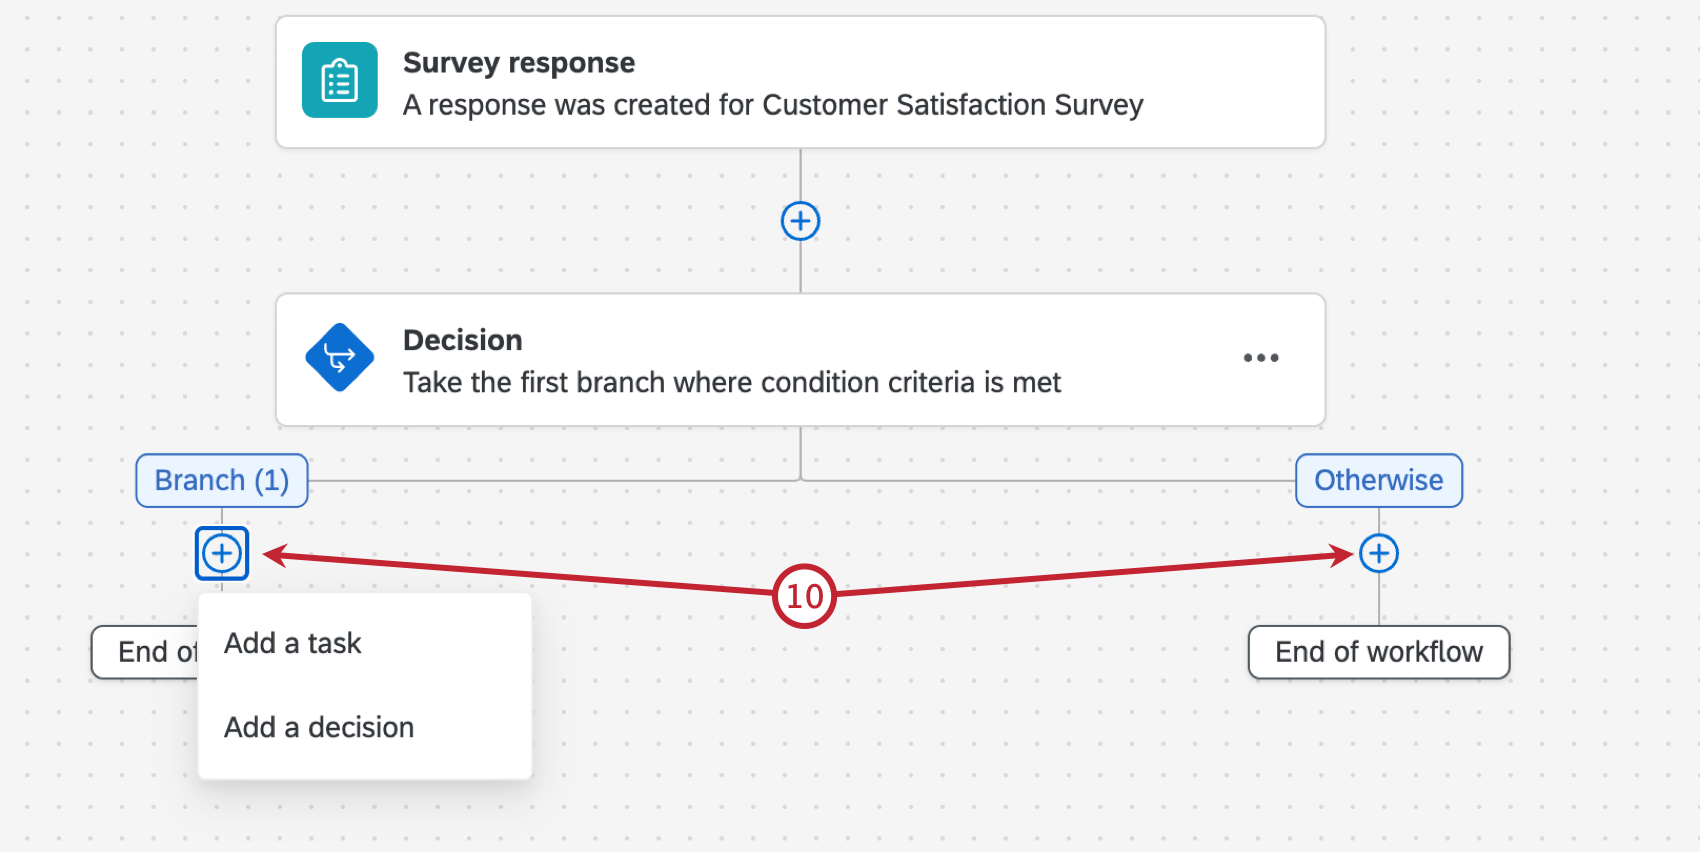Choose Add a task from the popup
Viewport: 1700px width, 852px height.
coord(293,643)
